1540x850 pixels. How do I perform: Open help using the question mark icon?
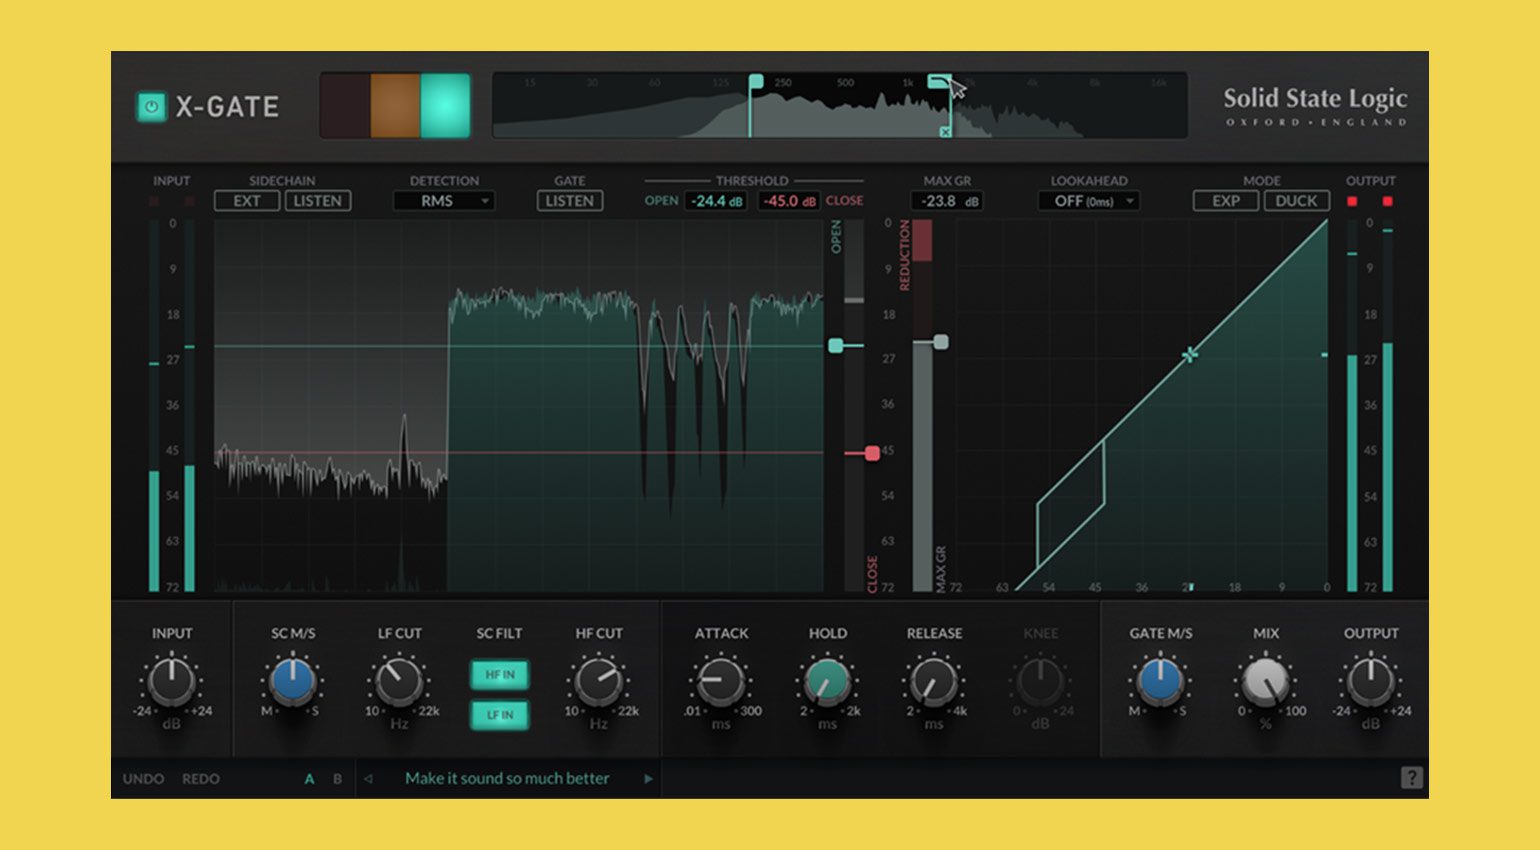[1413, 778]
